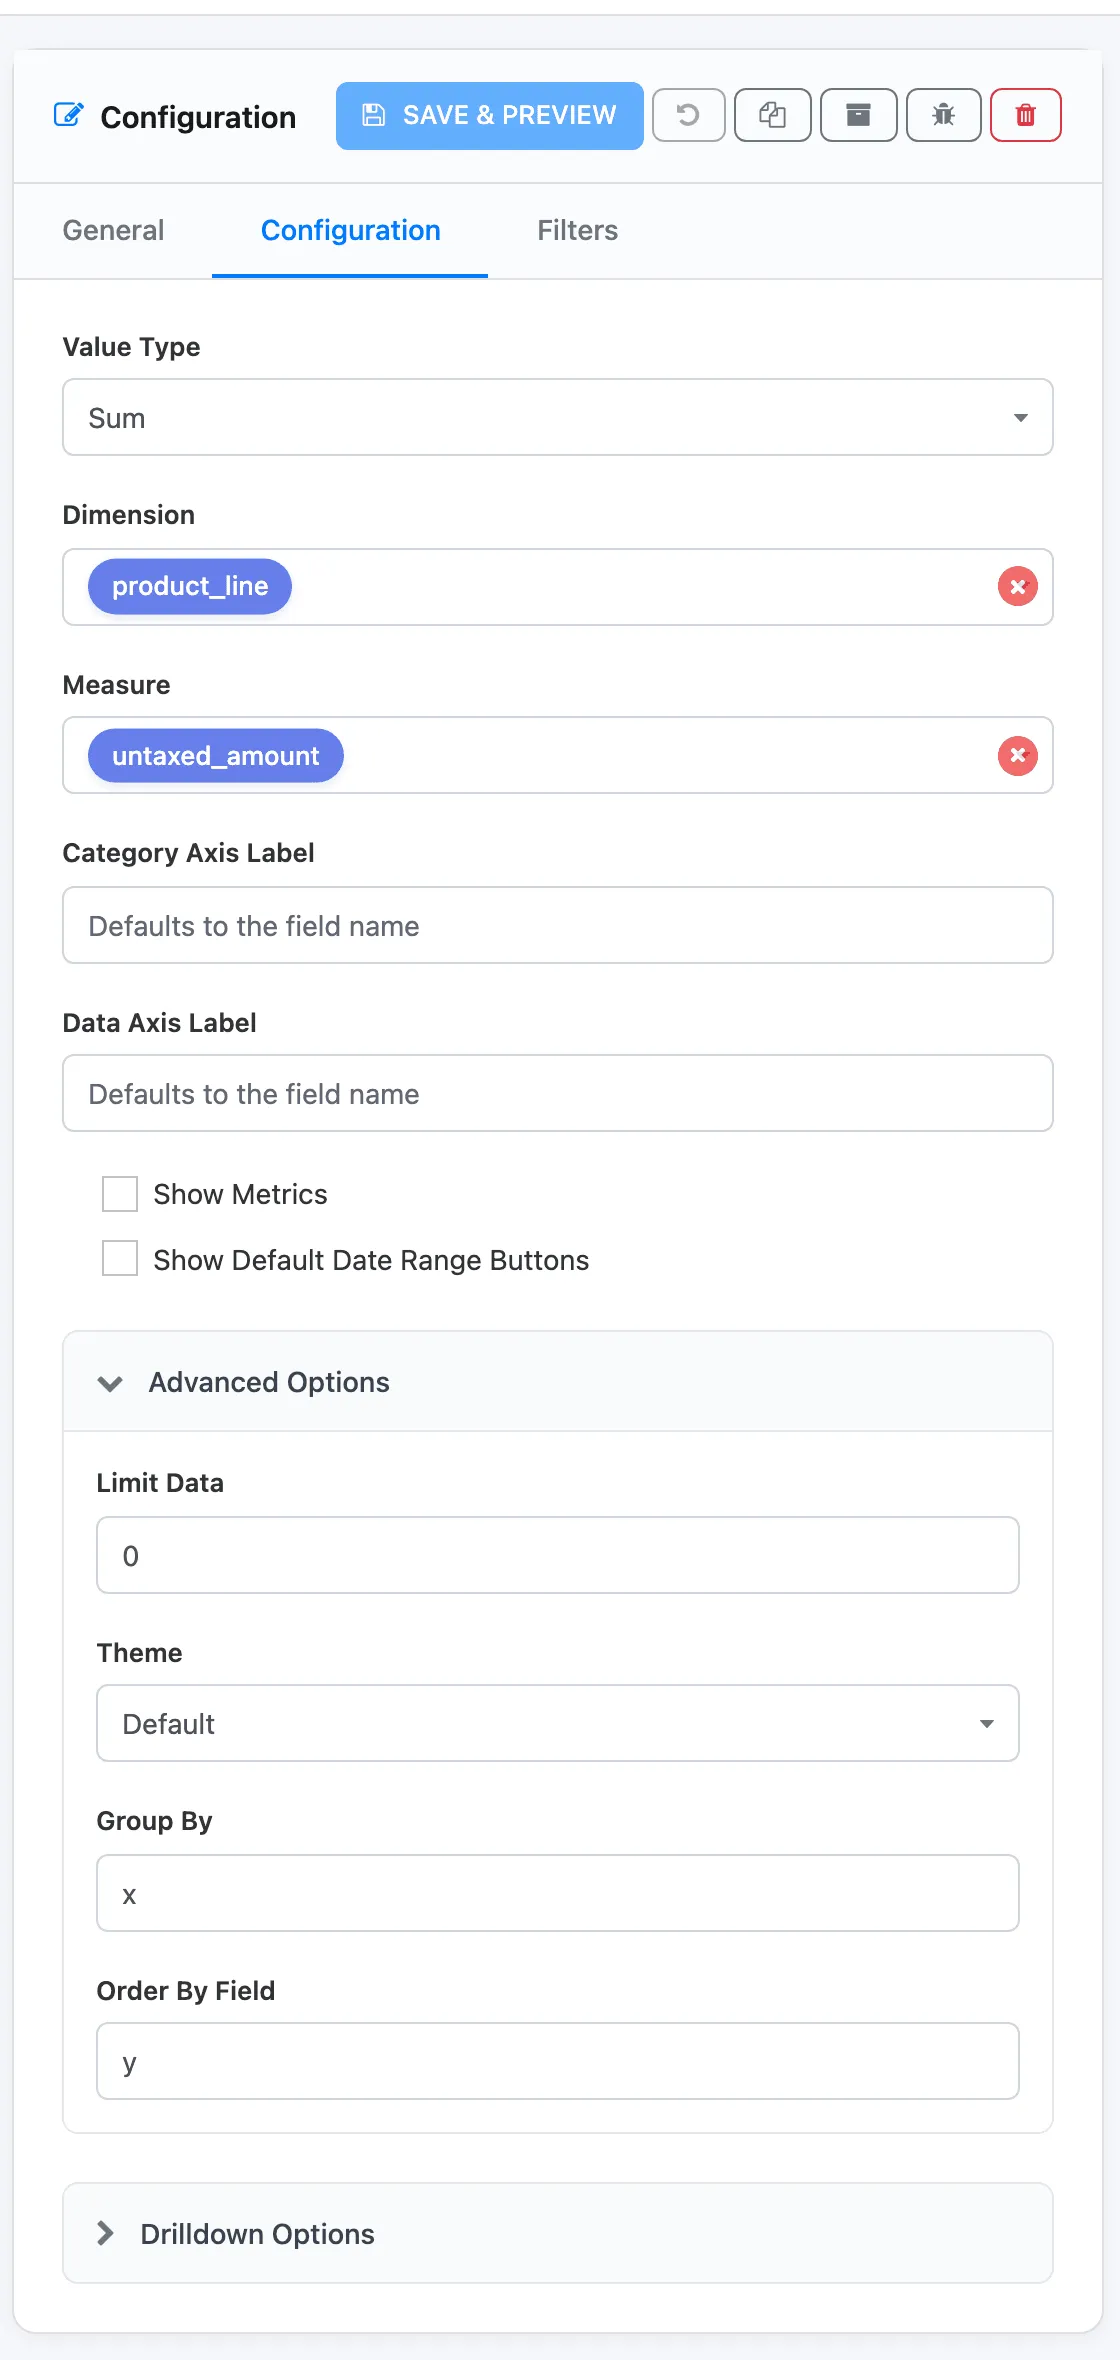Click the Group By input field
1120x2360 pixels.
click(558, 1893)
